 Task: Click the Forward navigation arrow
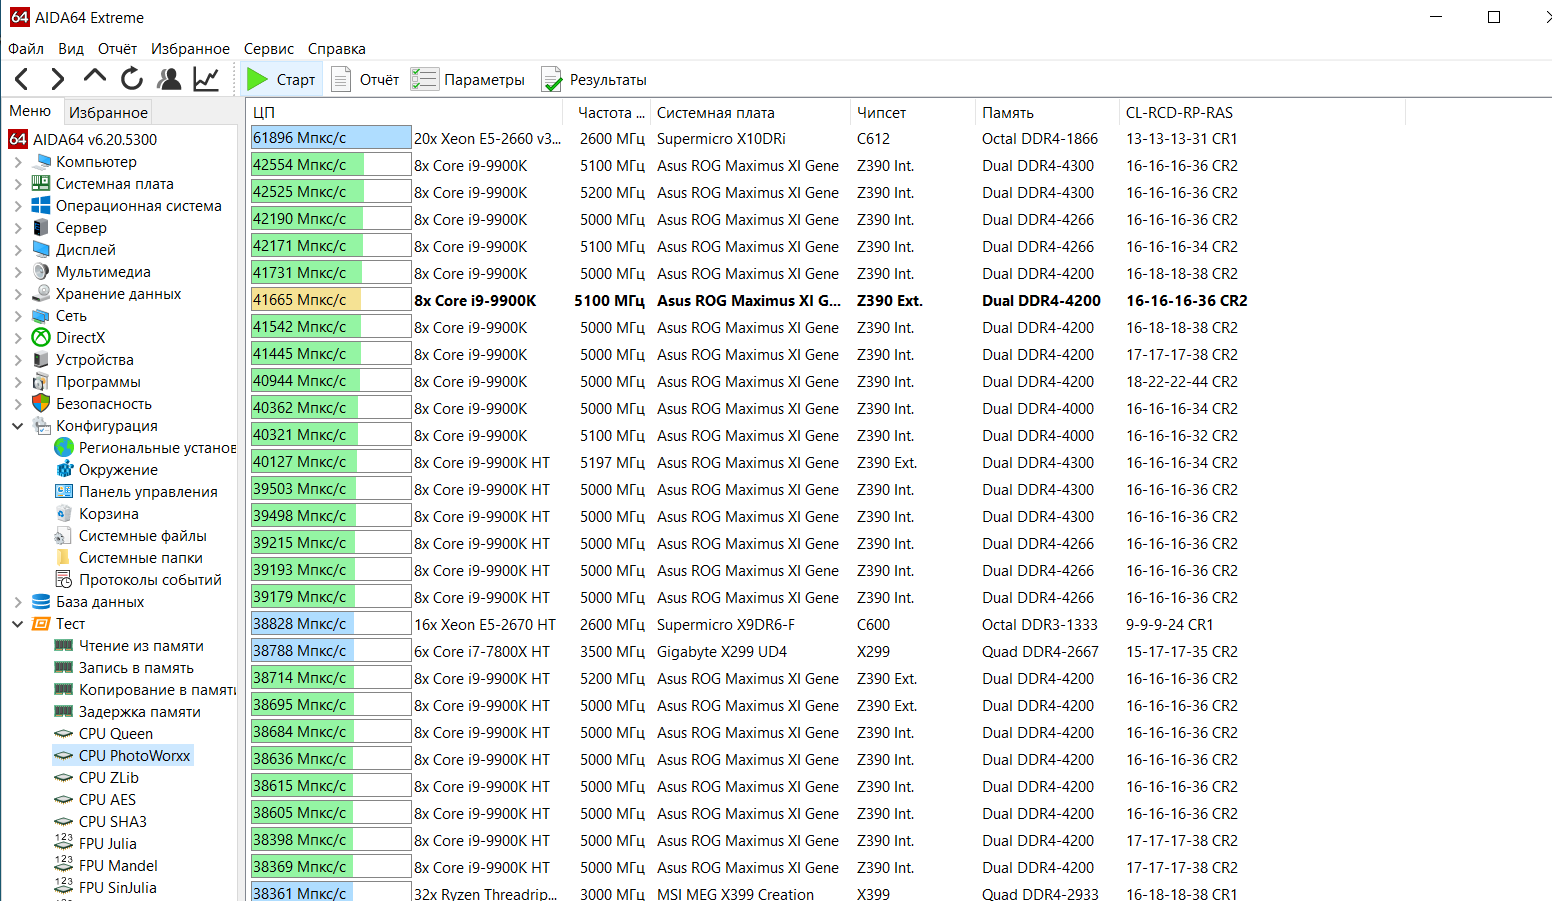(58, 79)
